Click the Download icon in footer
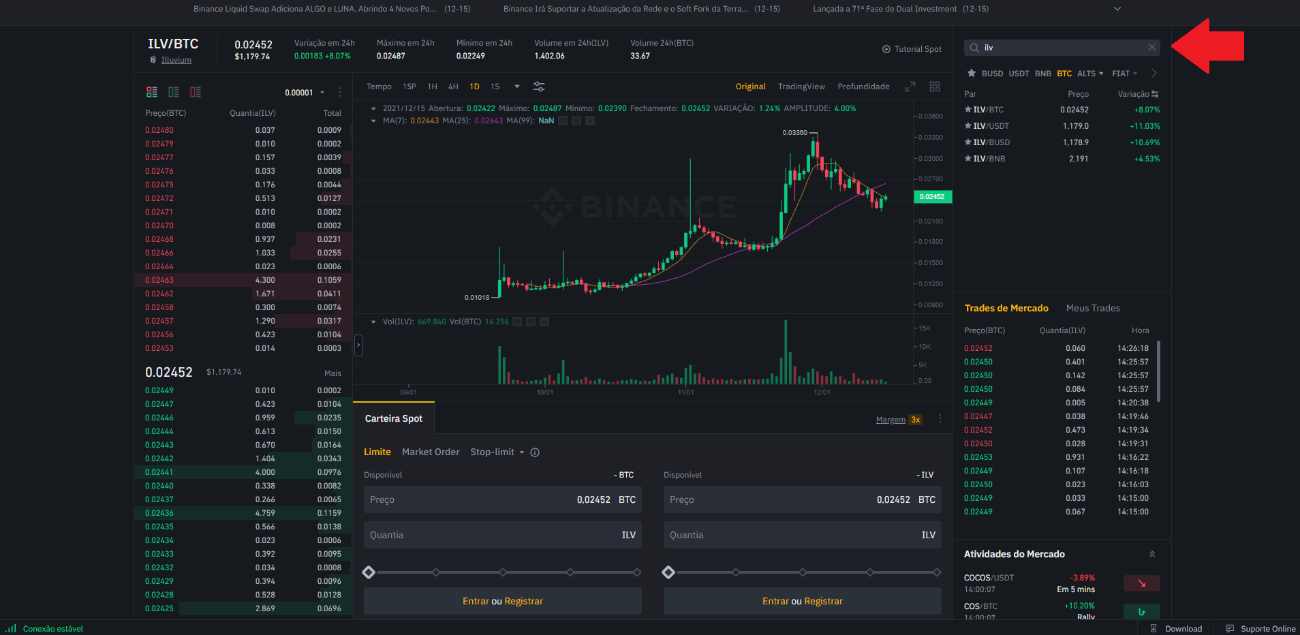This screenshot has width=1300, height=635. (1155, 629)
